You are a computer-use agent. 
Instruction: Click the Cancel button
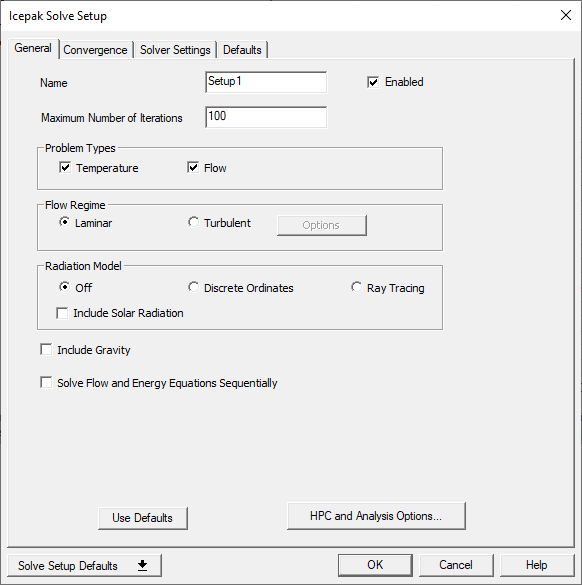click(x=456, y=565)
